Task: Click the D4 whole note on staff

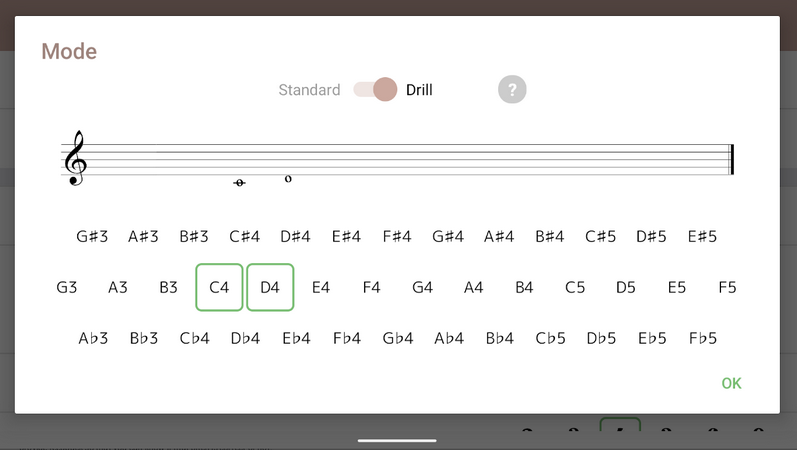Action: [288, 178]
